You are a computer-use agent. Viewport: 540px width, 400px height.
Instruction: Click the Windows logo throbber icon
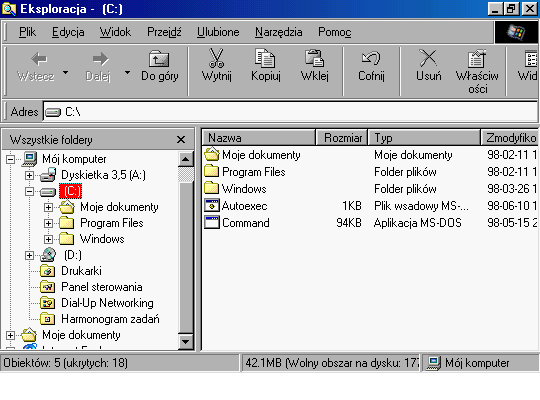click(x=516, y=32)
